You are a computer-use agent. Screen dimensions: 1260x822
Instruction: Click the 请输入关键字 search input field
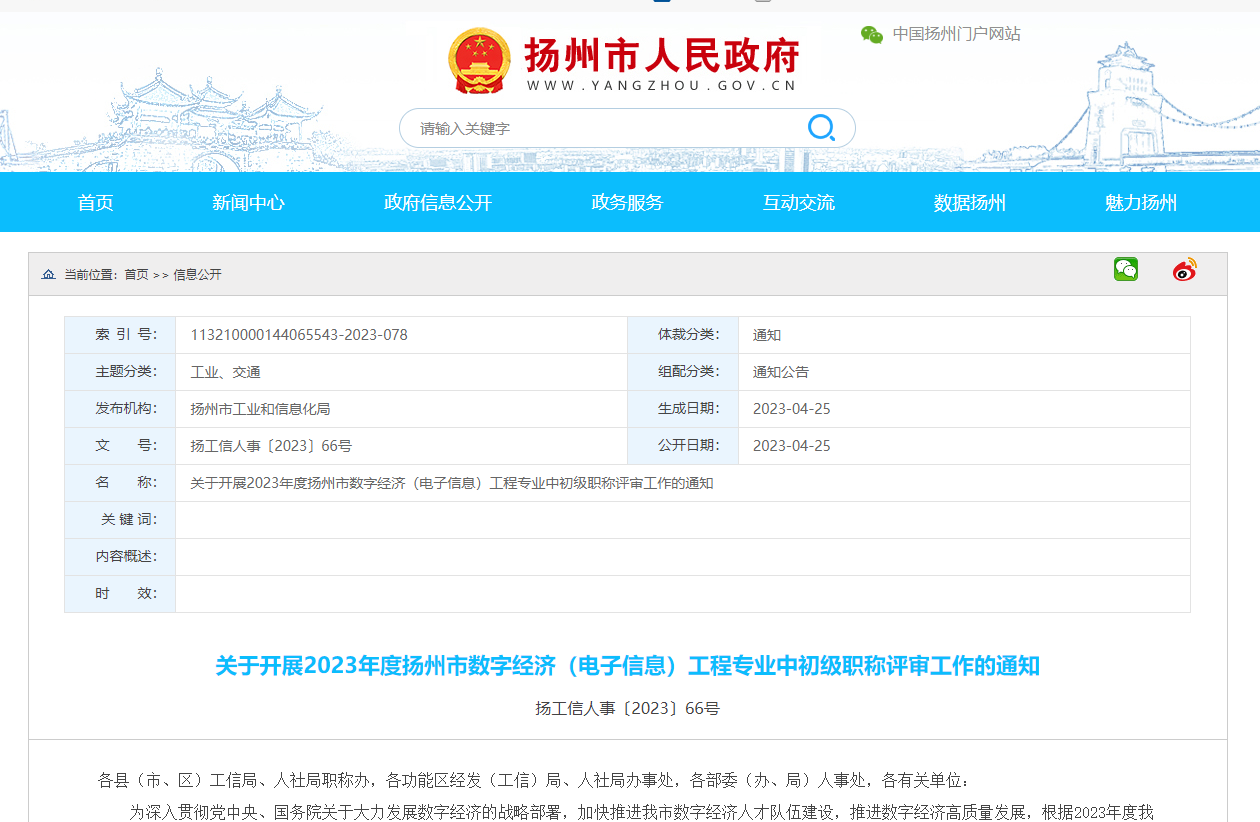pyautogui.click(x=600, y=128)
